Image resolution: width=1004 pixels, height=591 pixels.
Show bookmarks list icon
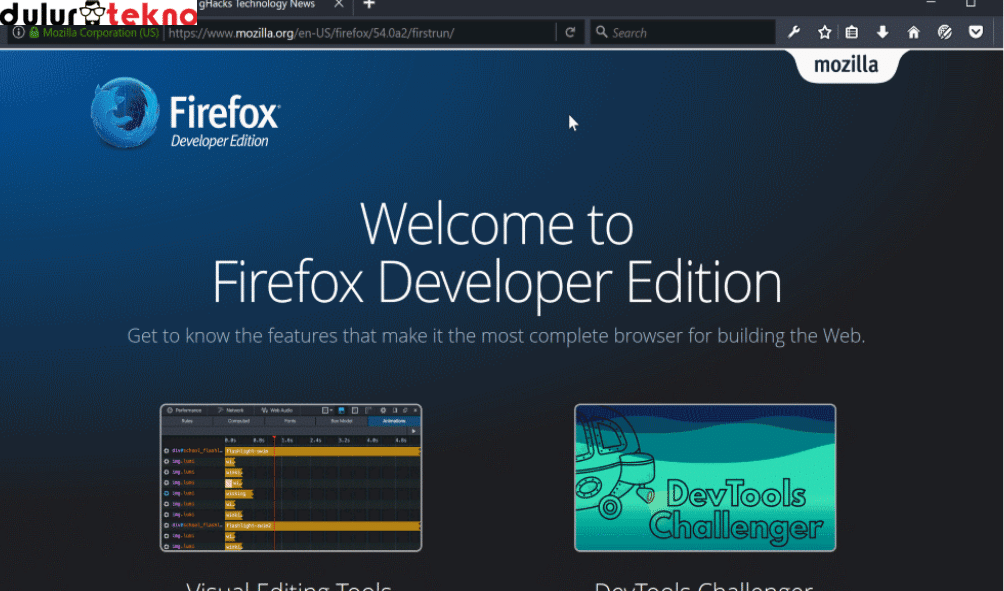852,32
